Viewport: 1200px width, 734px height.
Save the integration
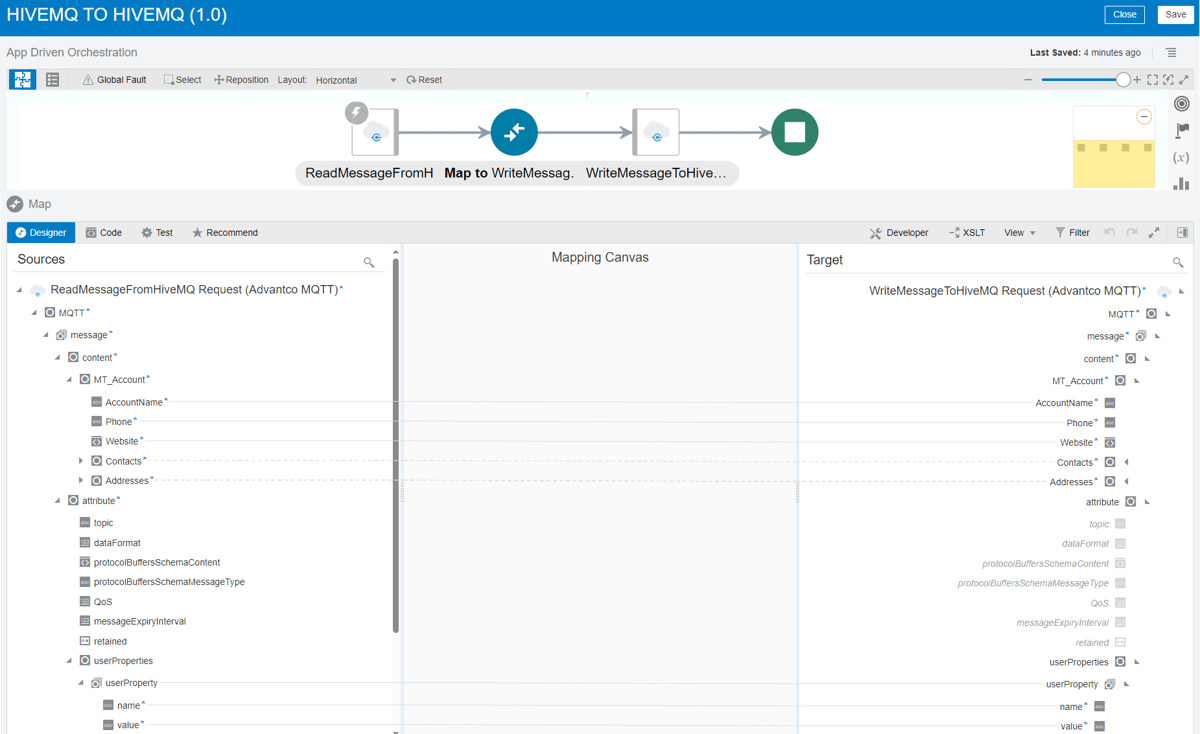[1176, 14]
